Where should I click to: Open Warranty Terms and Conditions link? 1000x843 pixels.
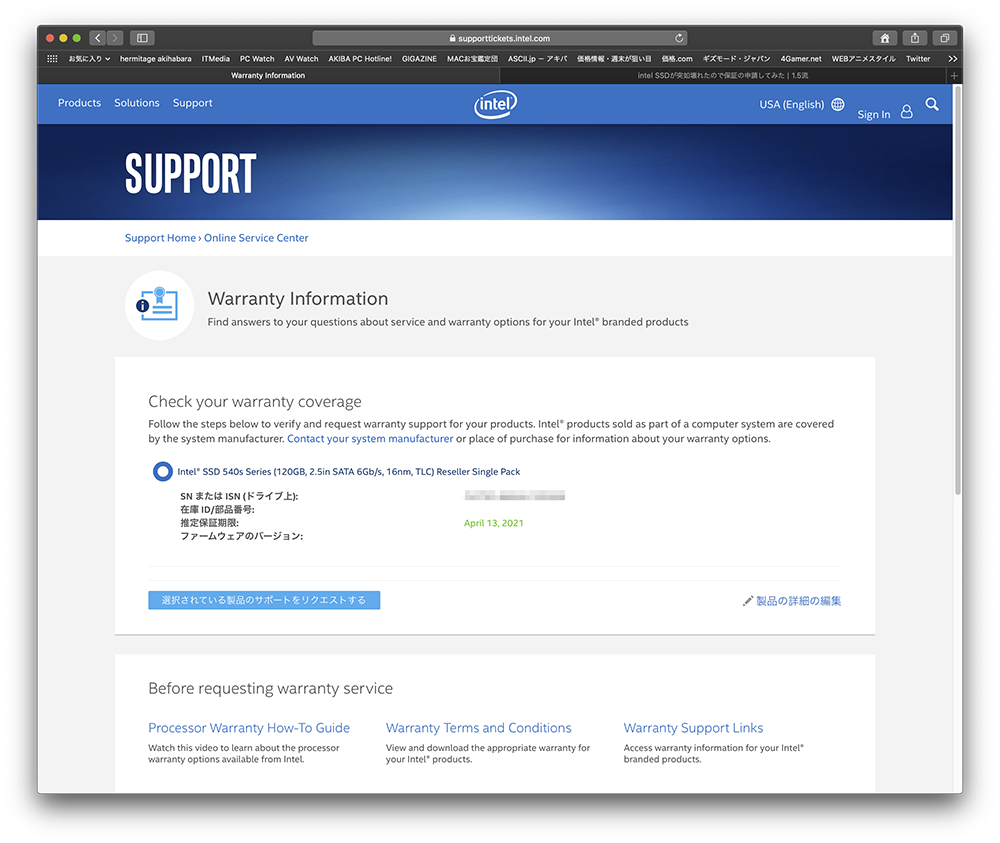tap(478, 728)
